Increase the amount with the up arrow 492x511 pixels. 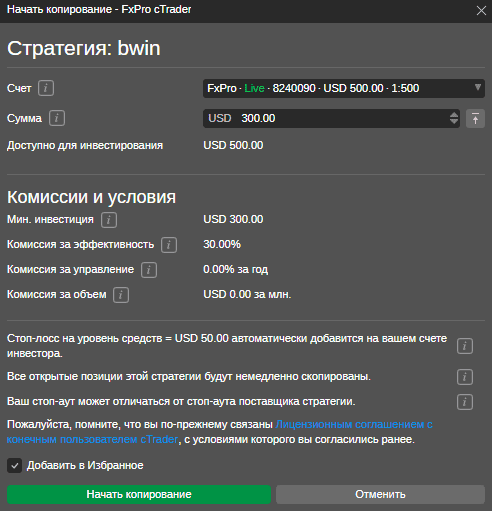click(x=454, y=115)
